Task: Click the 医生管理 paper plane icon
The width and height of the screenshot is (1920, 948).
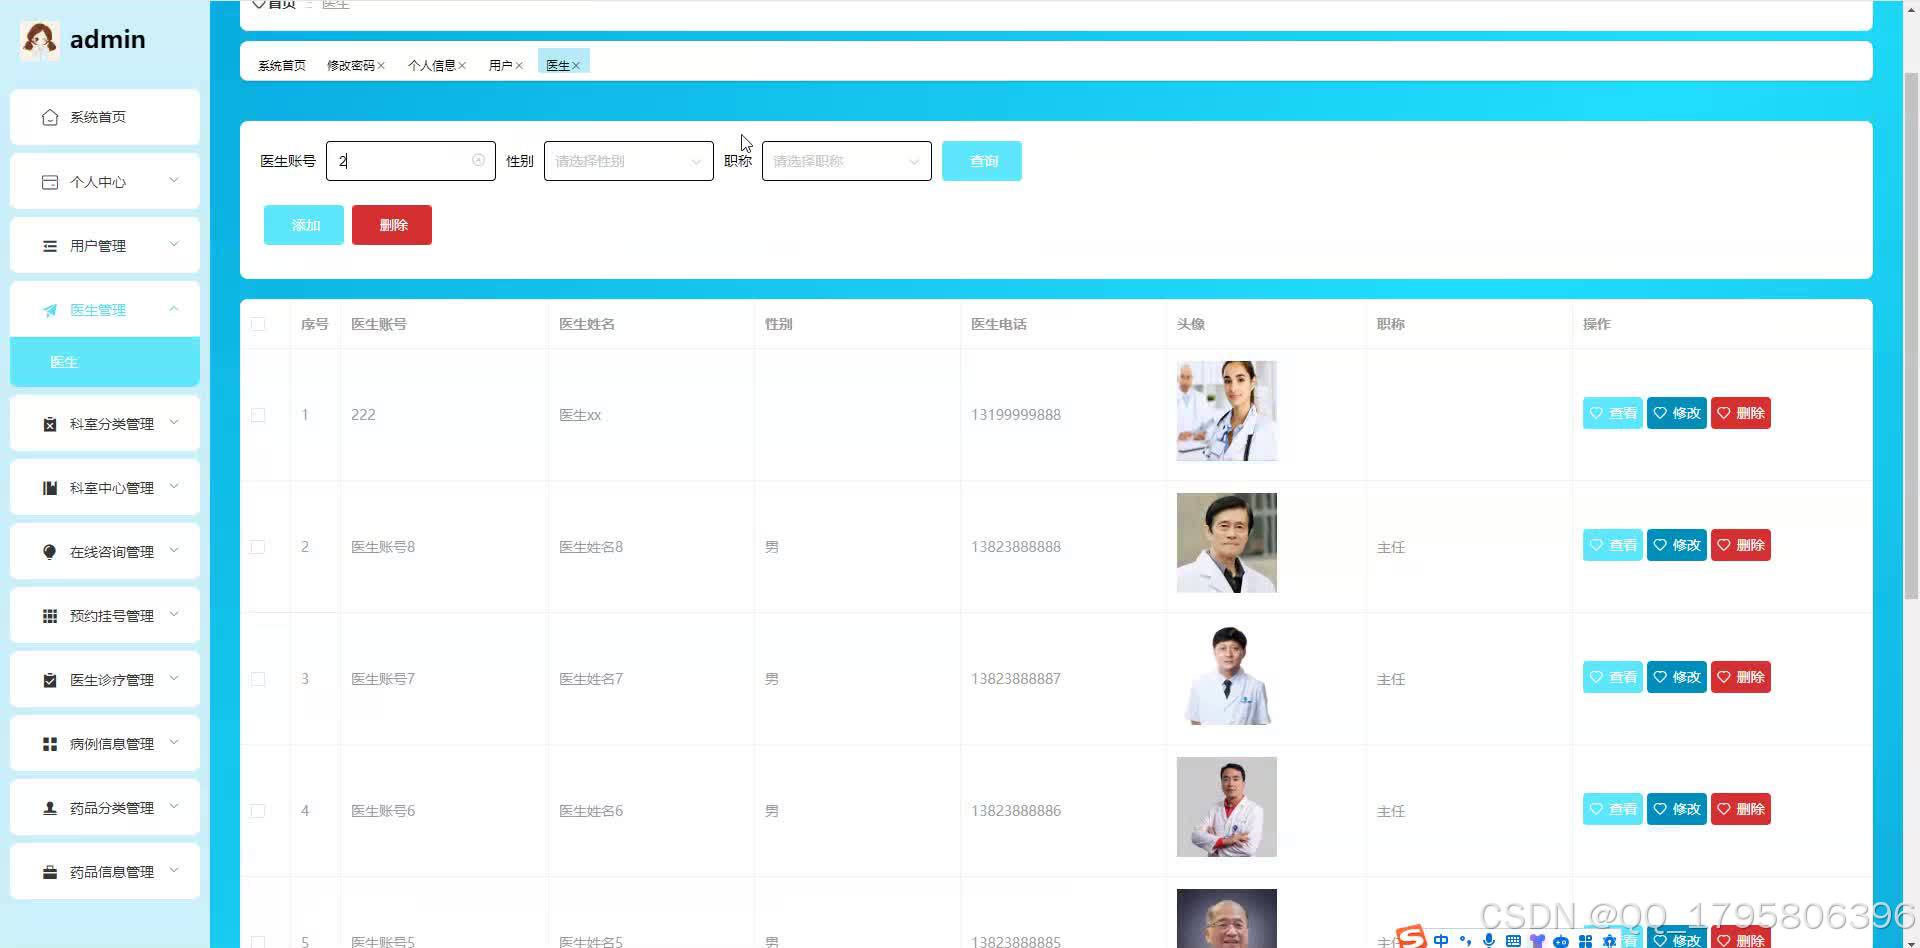Action: [x=50, y=310]
